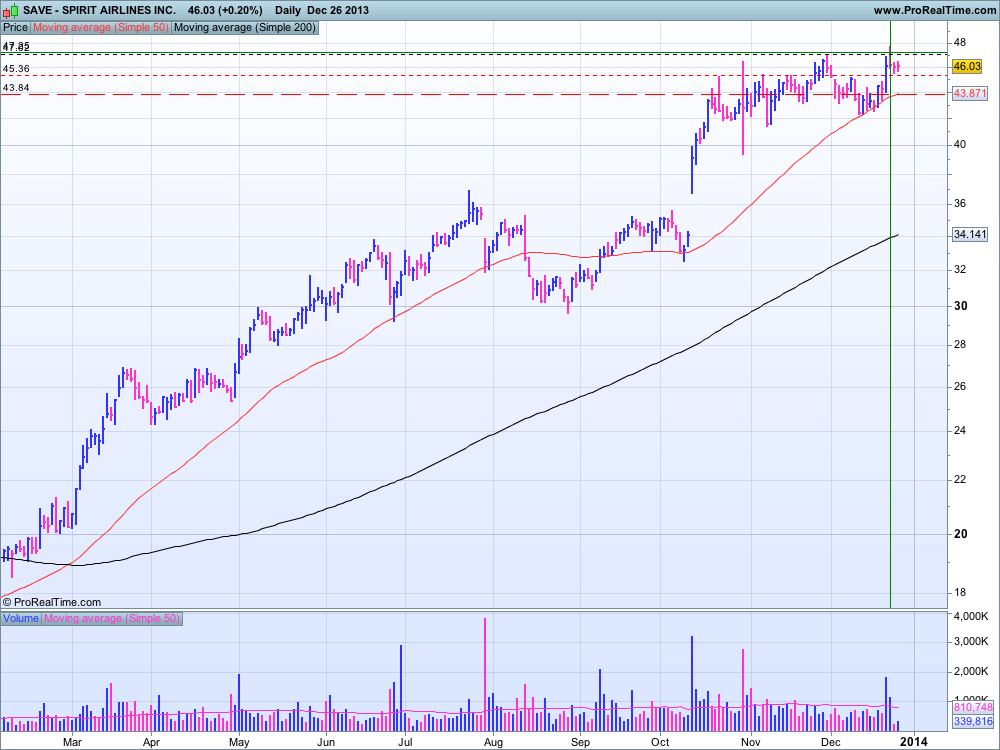Click the candlestick chart icon beside SAVE
The image size is (1000, 750).
point(11,10)
